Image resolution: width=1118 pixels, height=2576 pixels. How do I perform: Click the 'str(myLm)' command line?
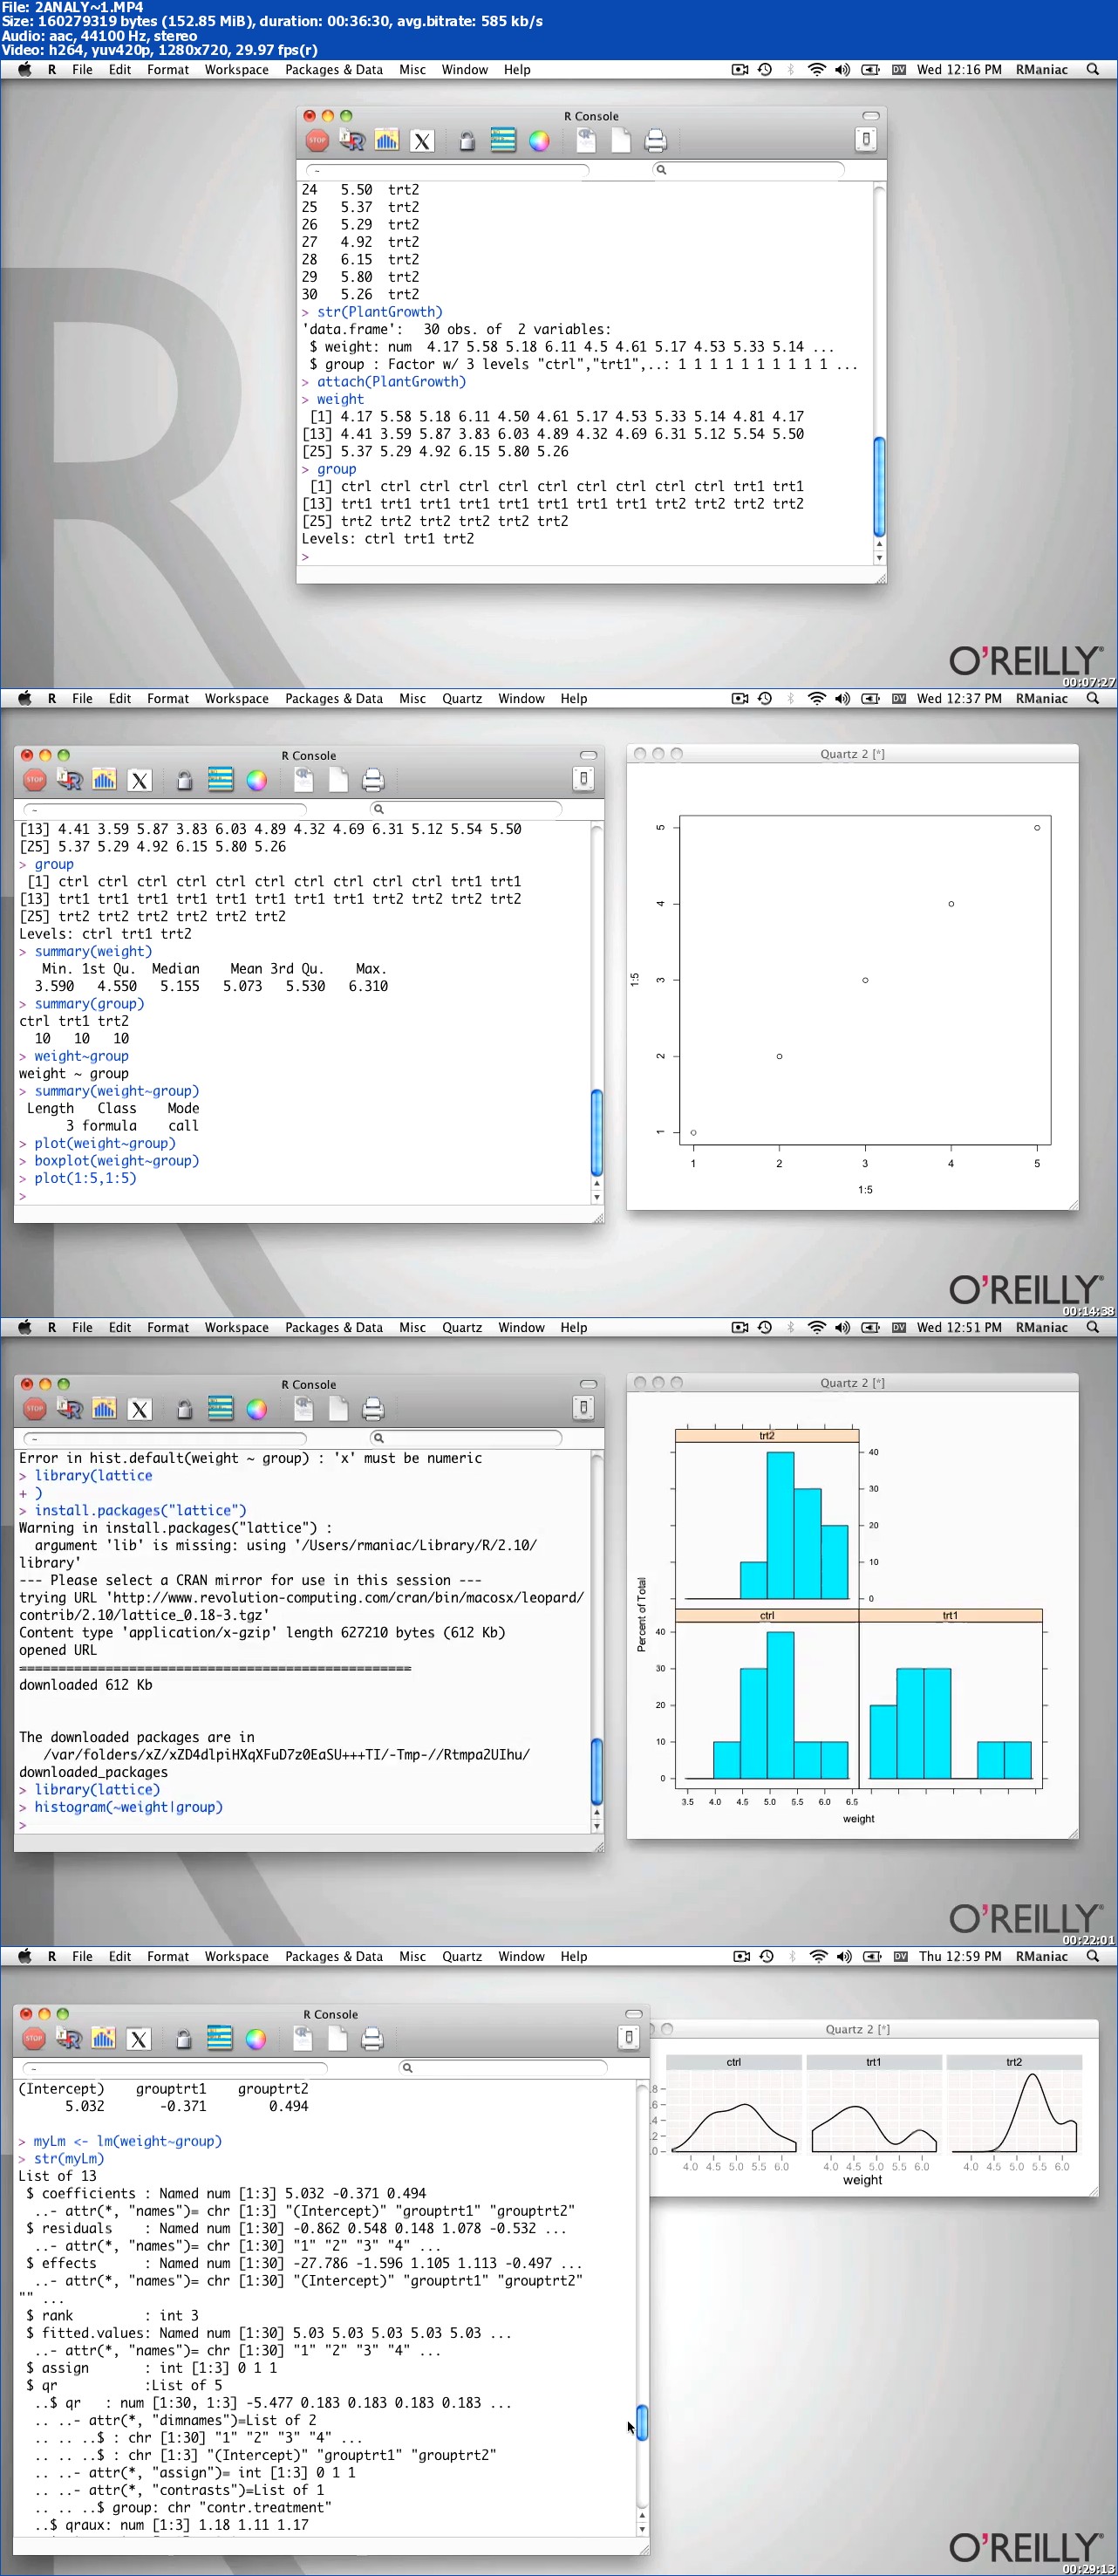pos(68,2158)
